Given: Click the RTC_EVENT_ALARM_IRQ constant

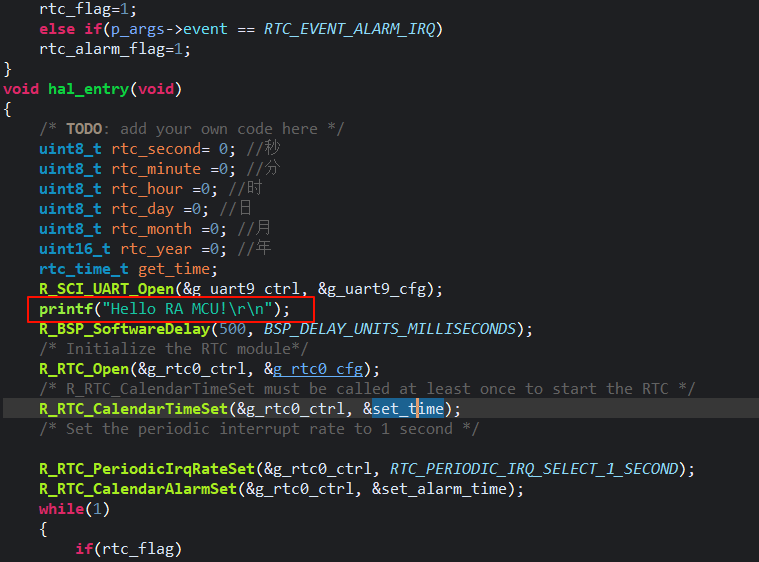Looking at the screenshot, I should pyautogui.click(x=349, y=29).
